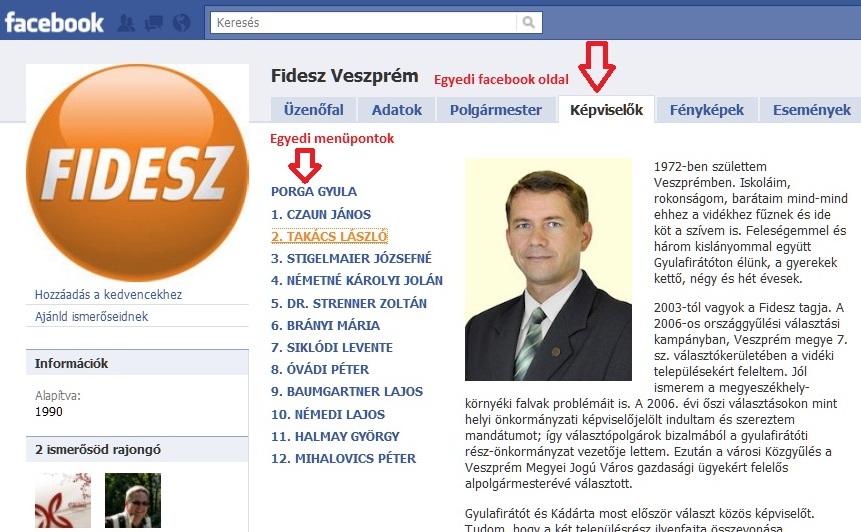Open the notifications globe icon
861x532 pixels.
pyautogui.click(x=181, y=23)
